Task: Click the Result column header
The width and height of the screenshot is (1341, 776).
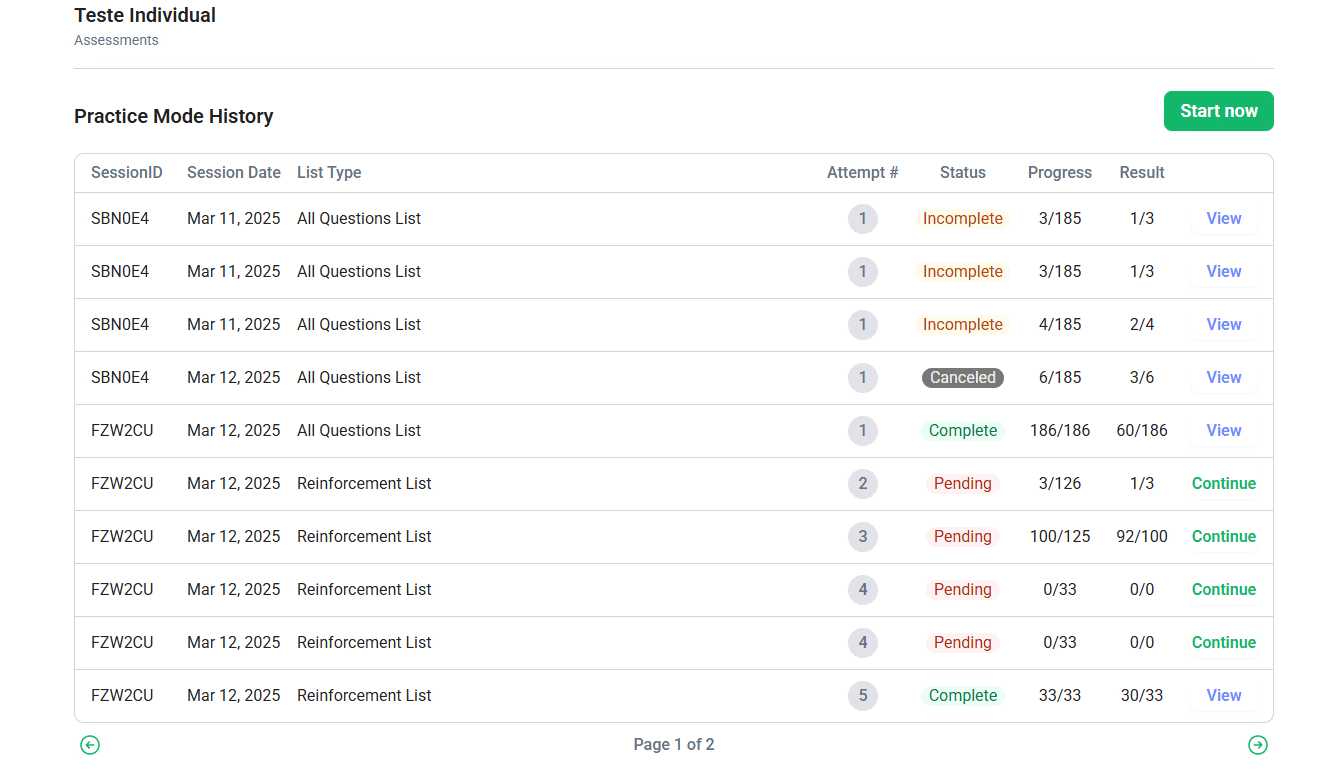Action: pos(1142,173)
